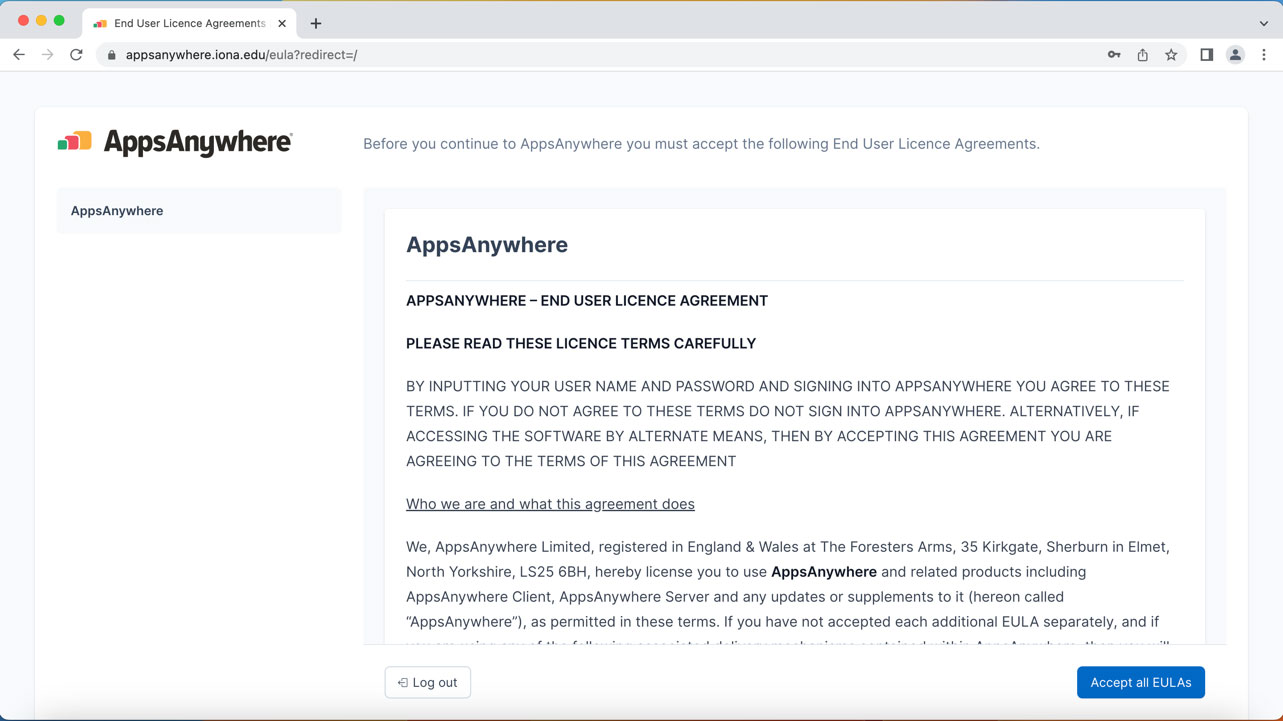Open Chrome's three-dot menu
Viewport: 1283px width, 721px height.
coord(1264,55)
